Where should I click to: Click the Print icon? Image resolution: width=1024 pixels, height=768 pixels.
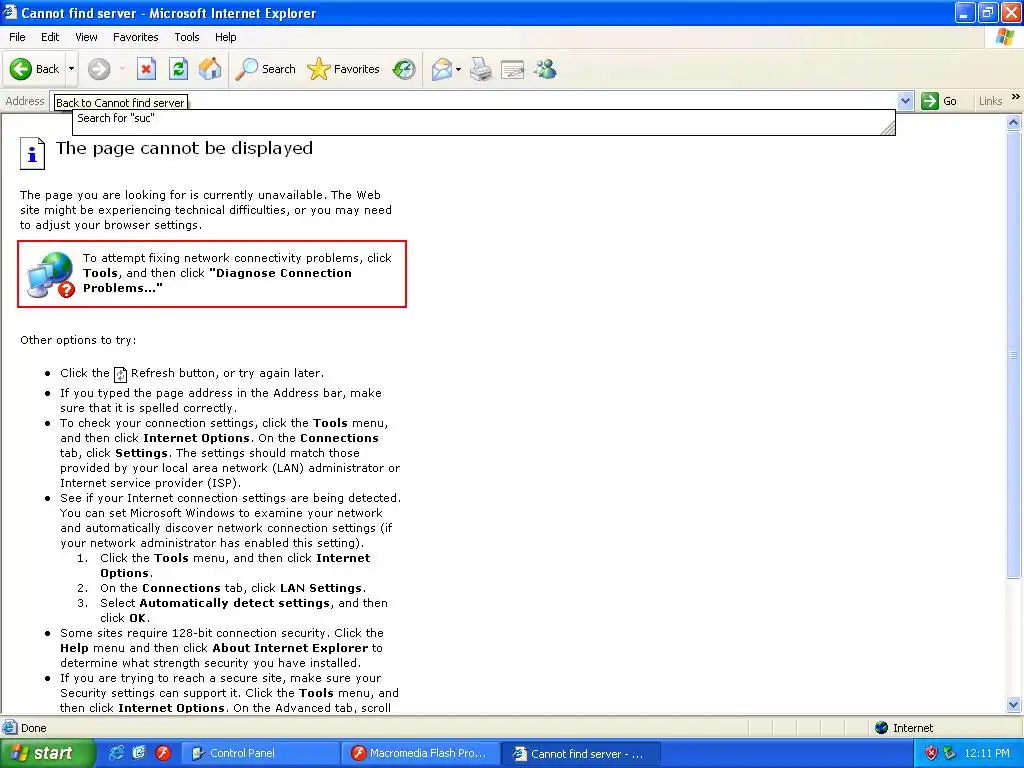(481, 69)
